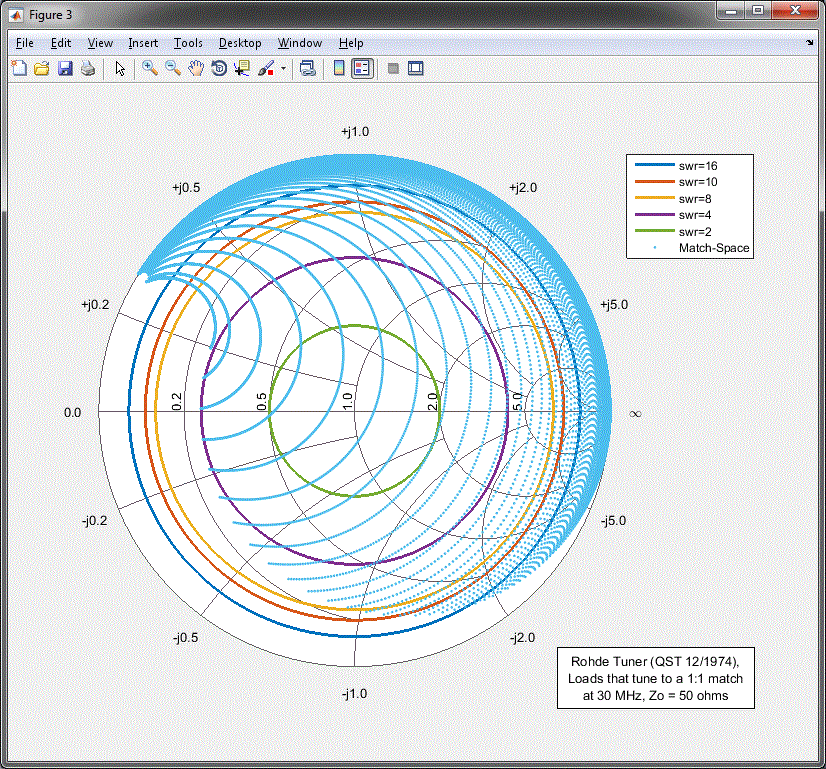Click the Link Plot toolbar button
This screenshot has height=769, width=826.
[308, 68]
